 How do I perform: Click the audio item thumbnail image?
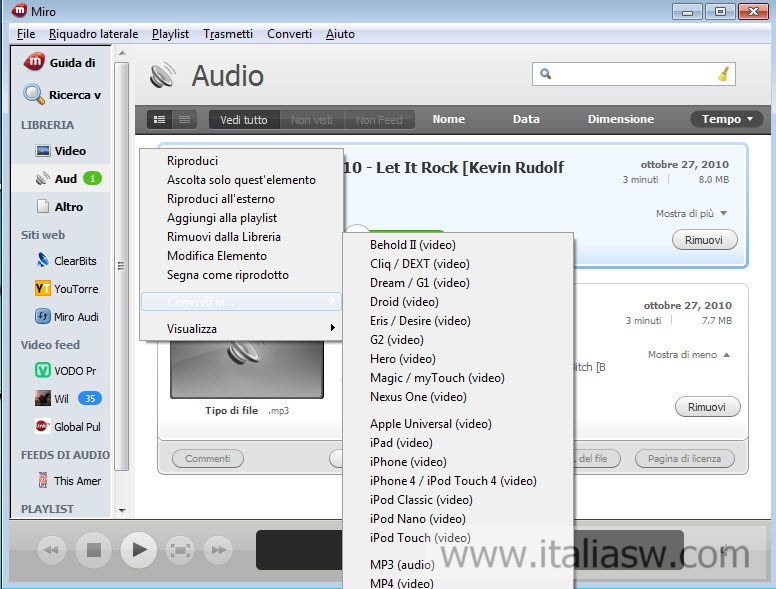tap(247, 369)
